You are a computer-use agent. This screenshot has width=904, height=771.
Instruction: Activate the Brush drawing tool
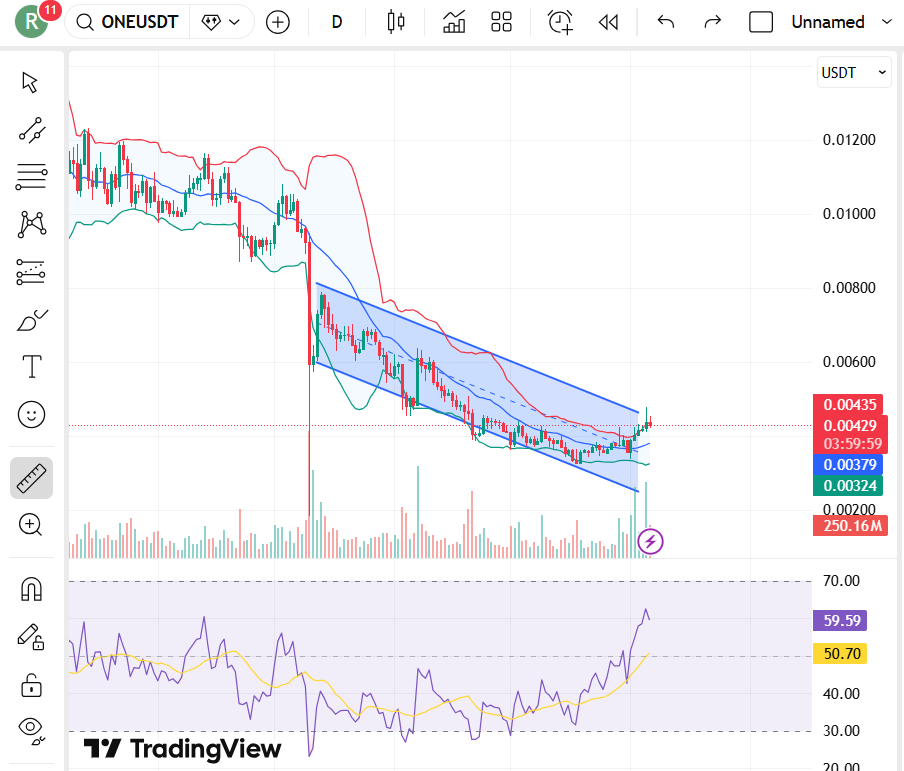[x=31, y=320]
